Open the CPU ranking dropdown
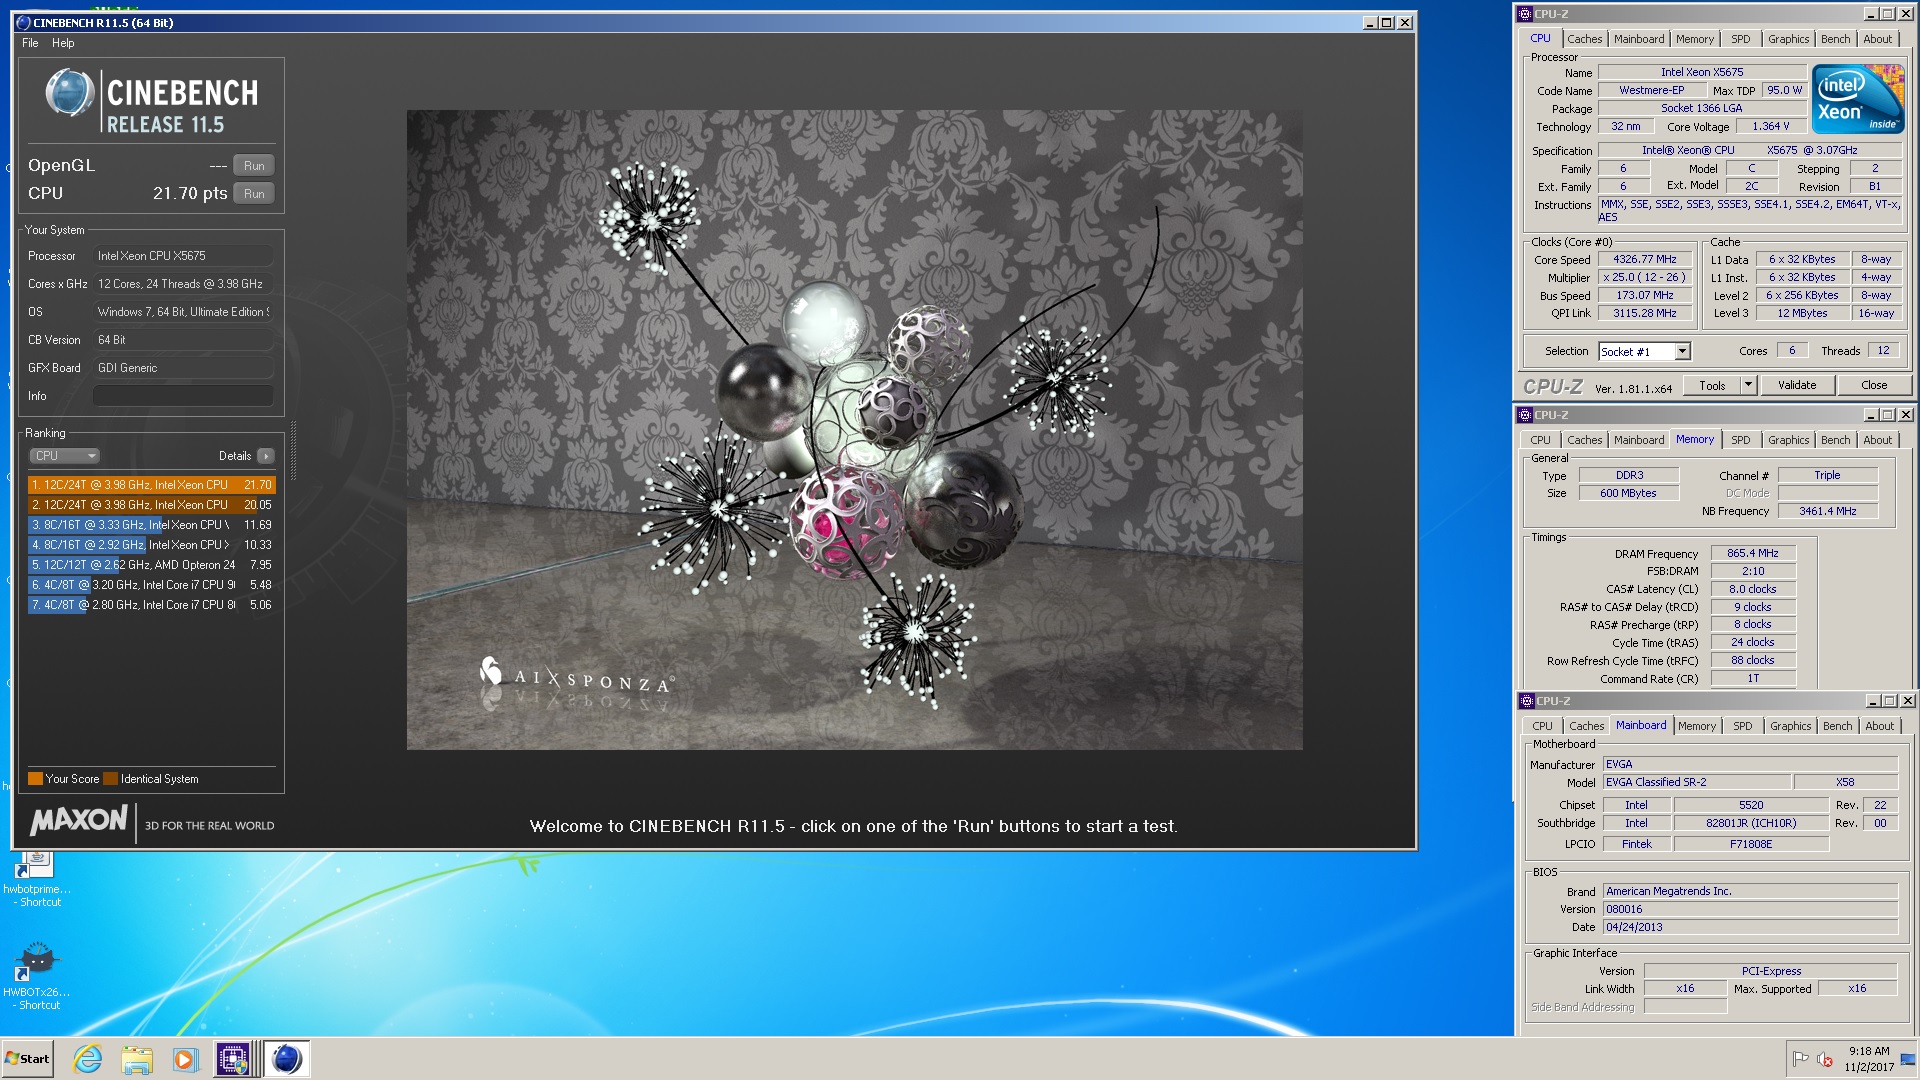 point(64,456)
